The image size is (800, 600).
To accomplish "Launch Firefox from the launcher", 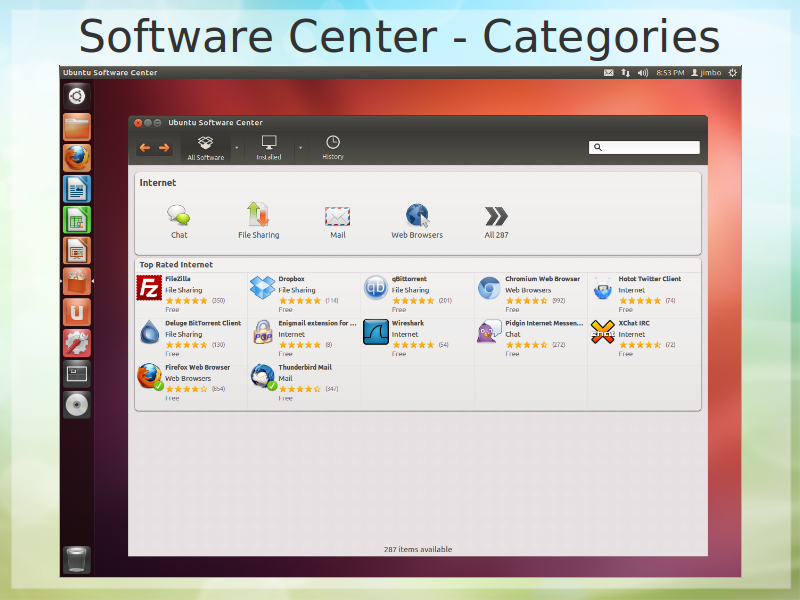I will (x=77, y=158).
